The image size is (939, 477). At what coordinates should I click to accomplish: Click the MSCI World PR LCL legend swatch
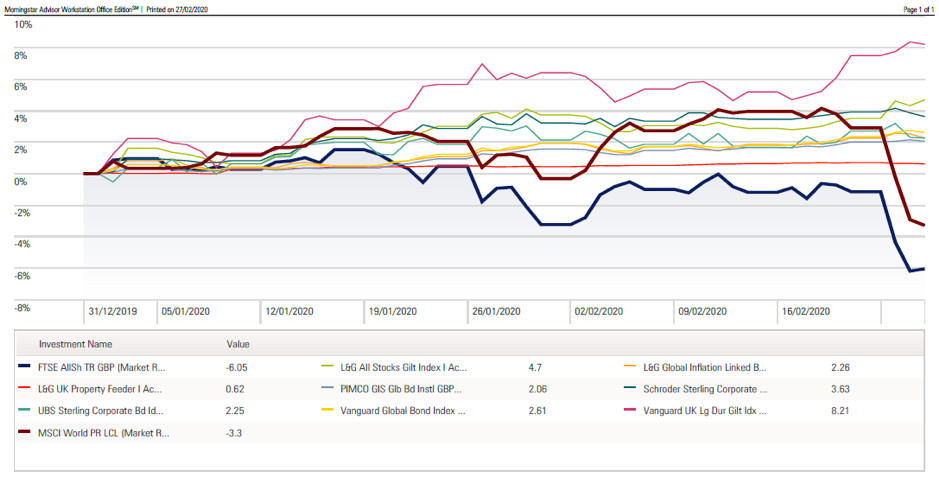click(x=24, y=432)
